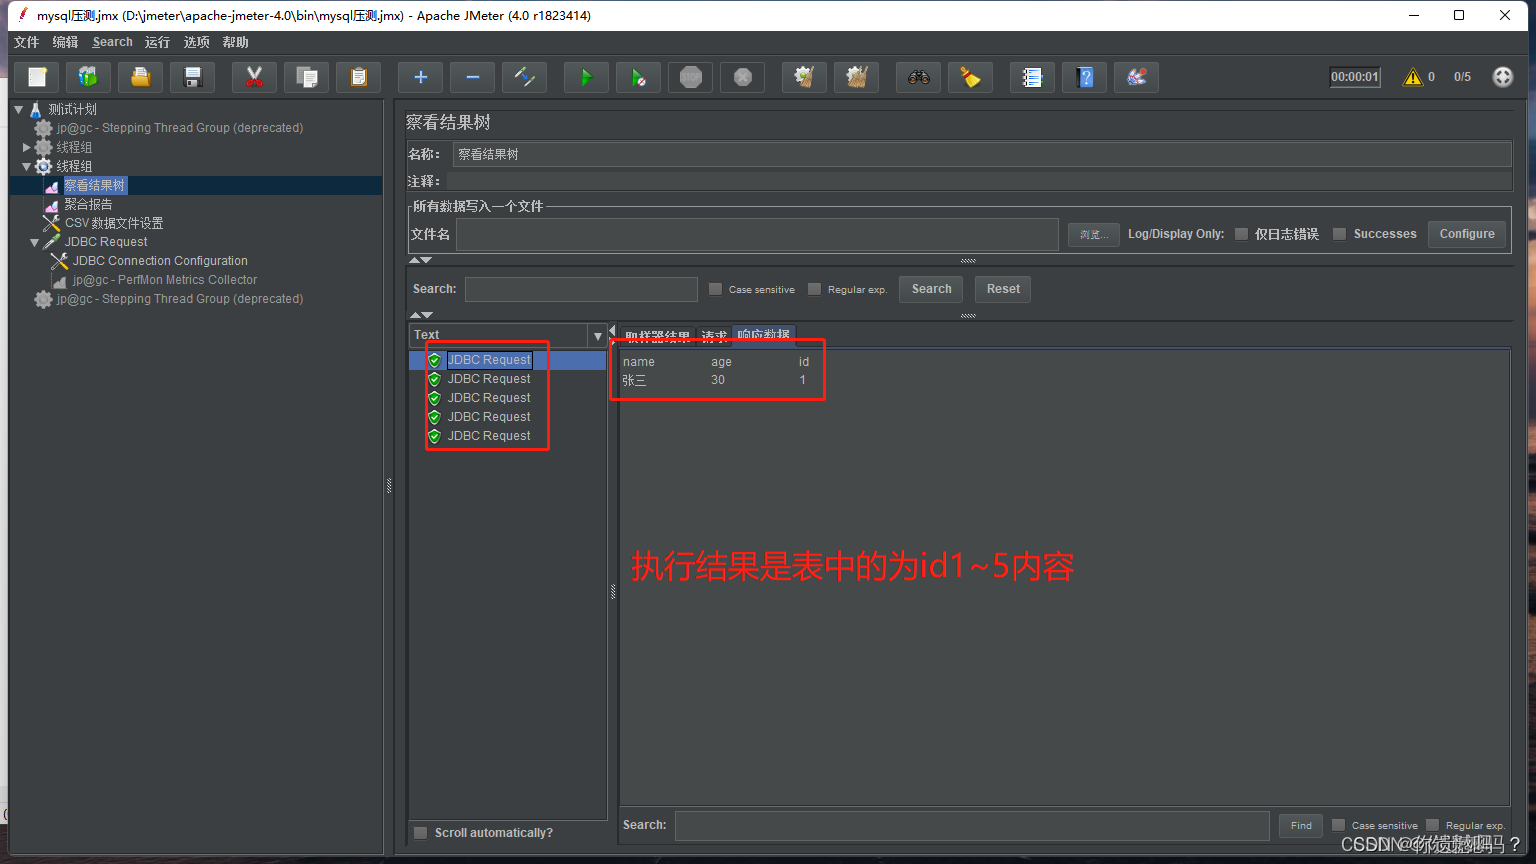This screenshot has height=864, width=1536.
Task: Click the 文件名 filename input field
Action: [x=757, y=234]
